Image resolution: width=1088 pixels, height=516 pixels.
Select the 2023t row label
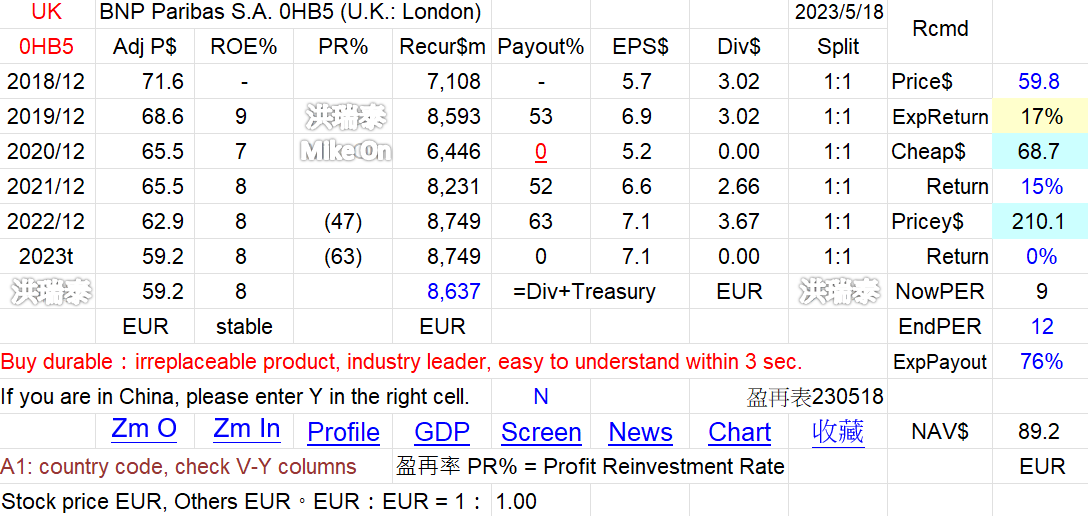coord(46,257)
